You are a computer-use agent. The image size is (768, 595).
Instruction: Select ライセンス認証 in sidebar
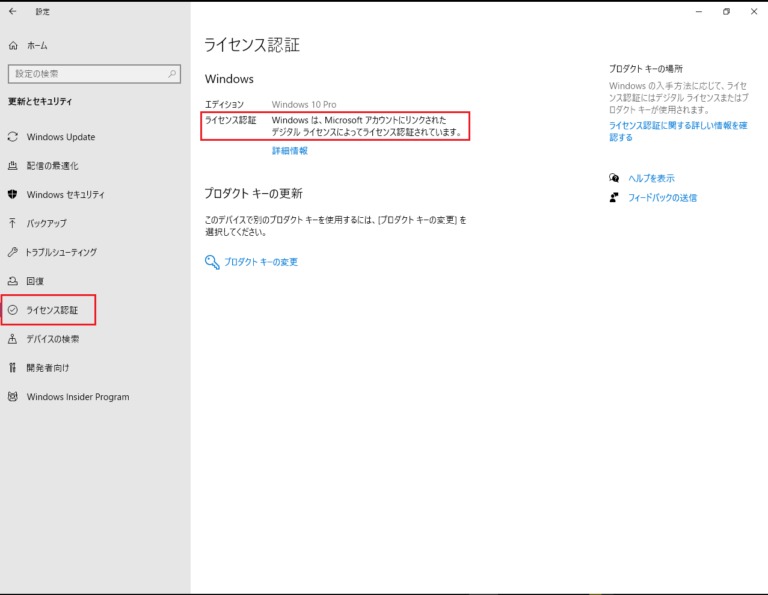52,310
